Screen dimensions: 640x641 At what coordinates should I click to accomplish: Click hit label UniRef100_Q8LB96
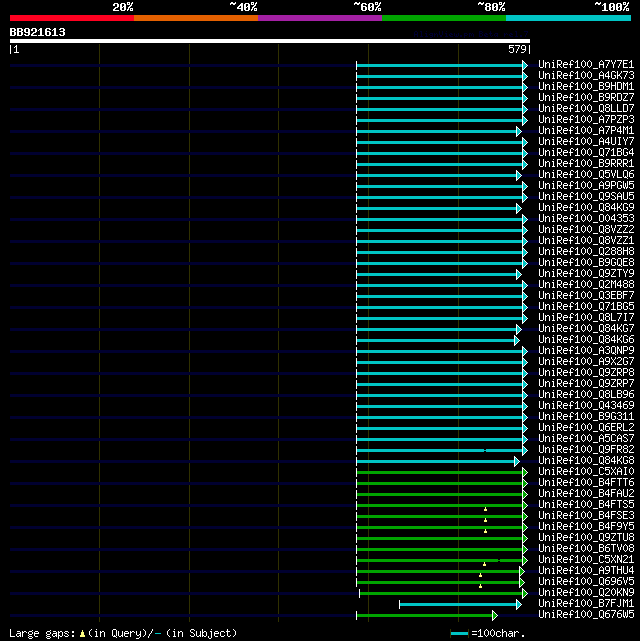tap(586, 395)
